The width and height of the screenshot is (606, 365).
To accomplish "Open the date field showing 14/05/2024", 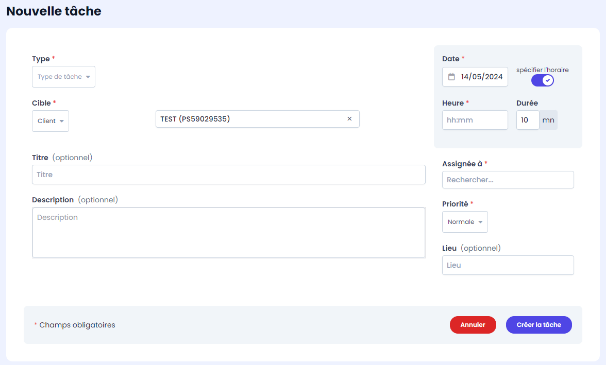I will (475, 77).
